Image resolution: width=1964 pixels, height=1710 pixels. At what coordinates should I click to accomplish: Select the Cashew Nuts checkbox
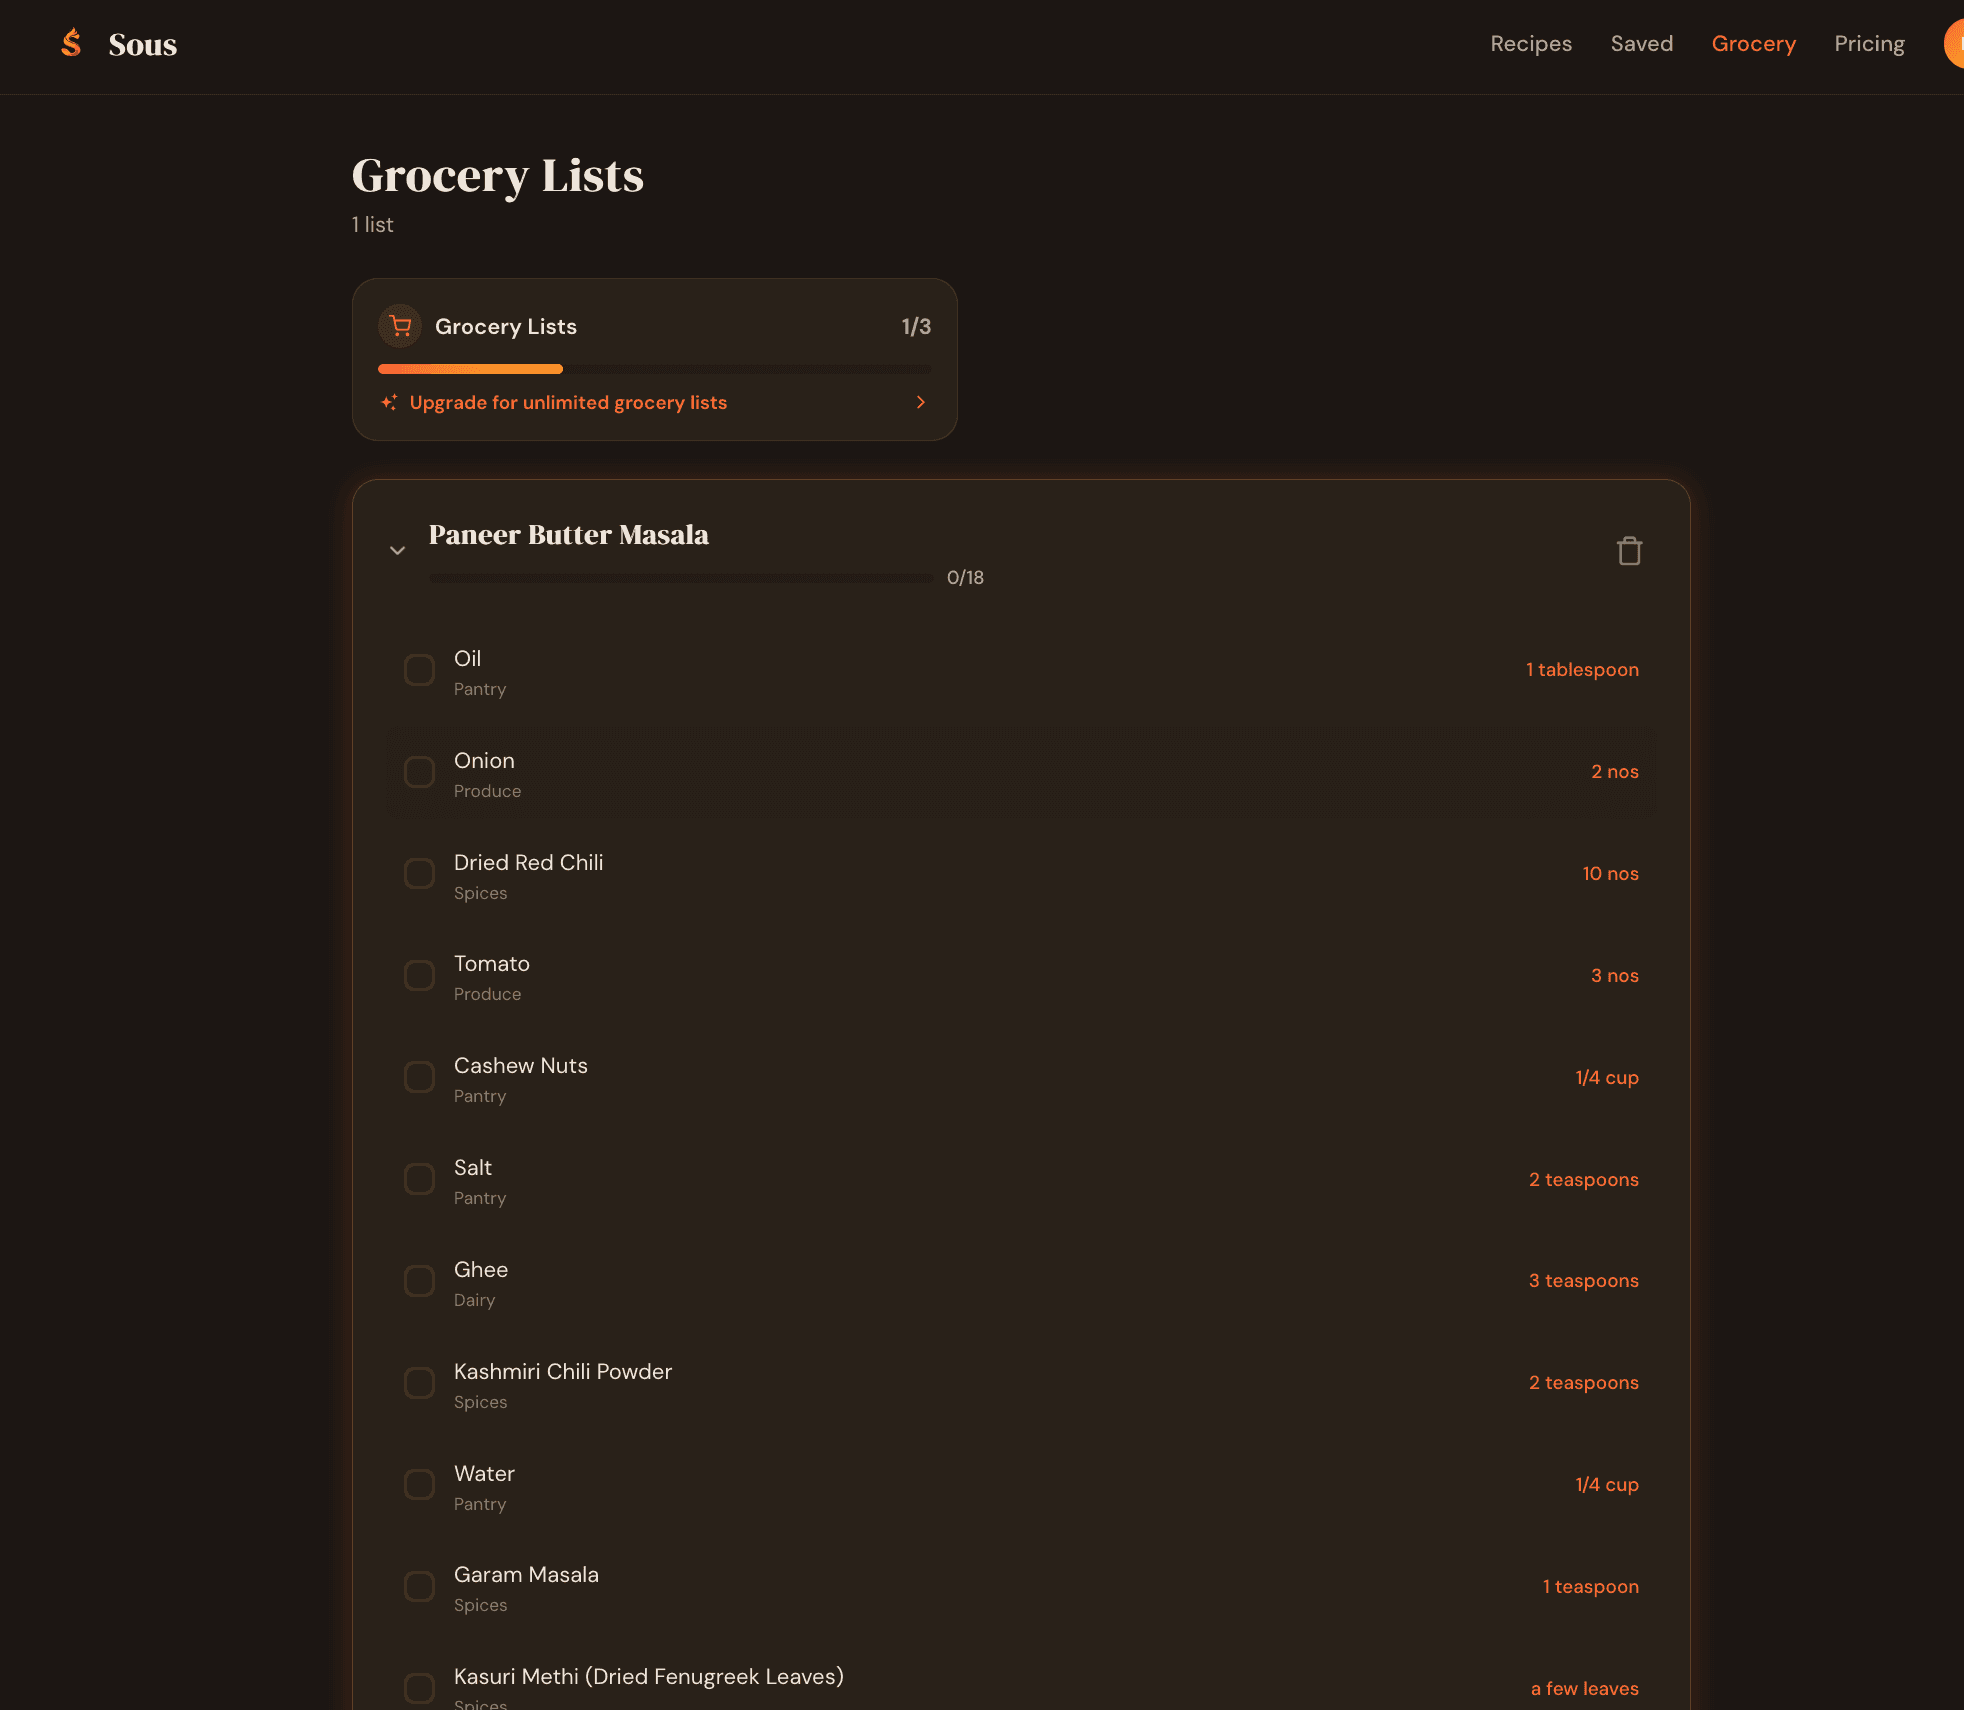click(419, 1077)
